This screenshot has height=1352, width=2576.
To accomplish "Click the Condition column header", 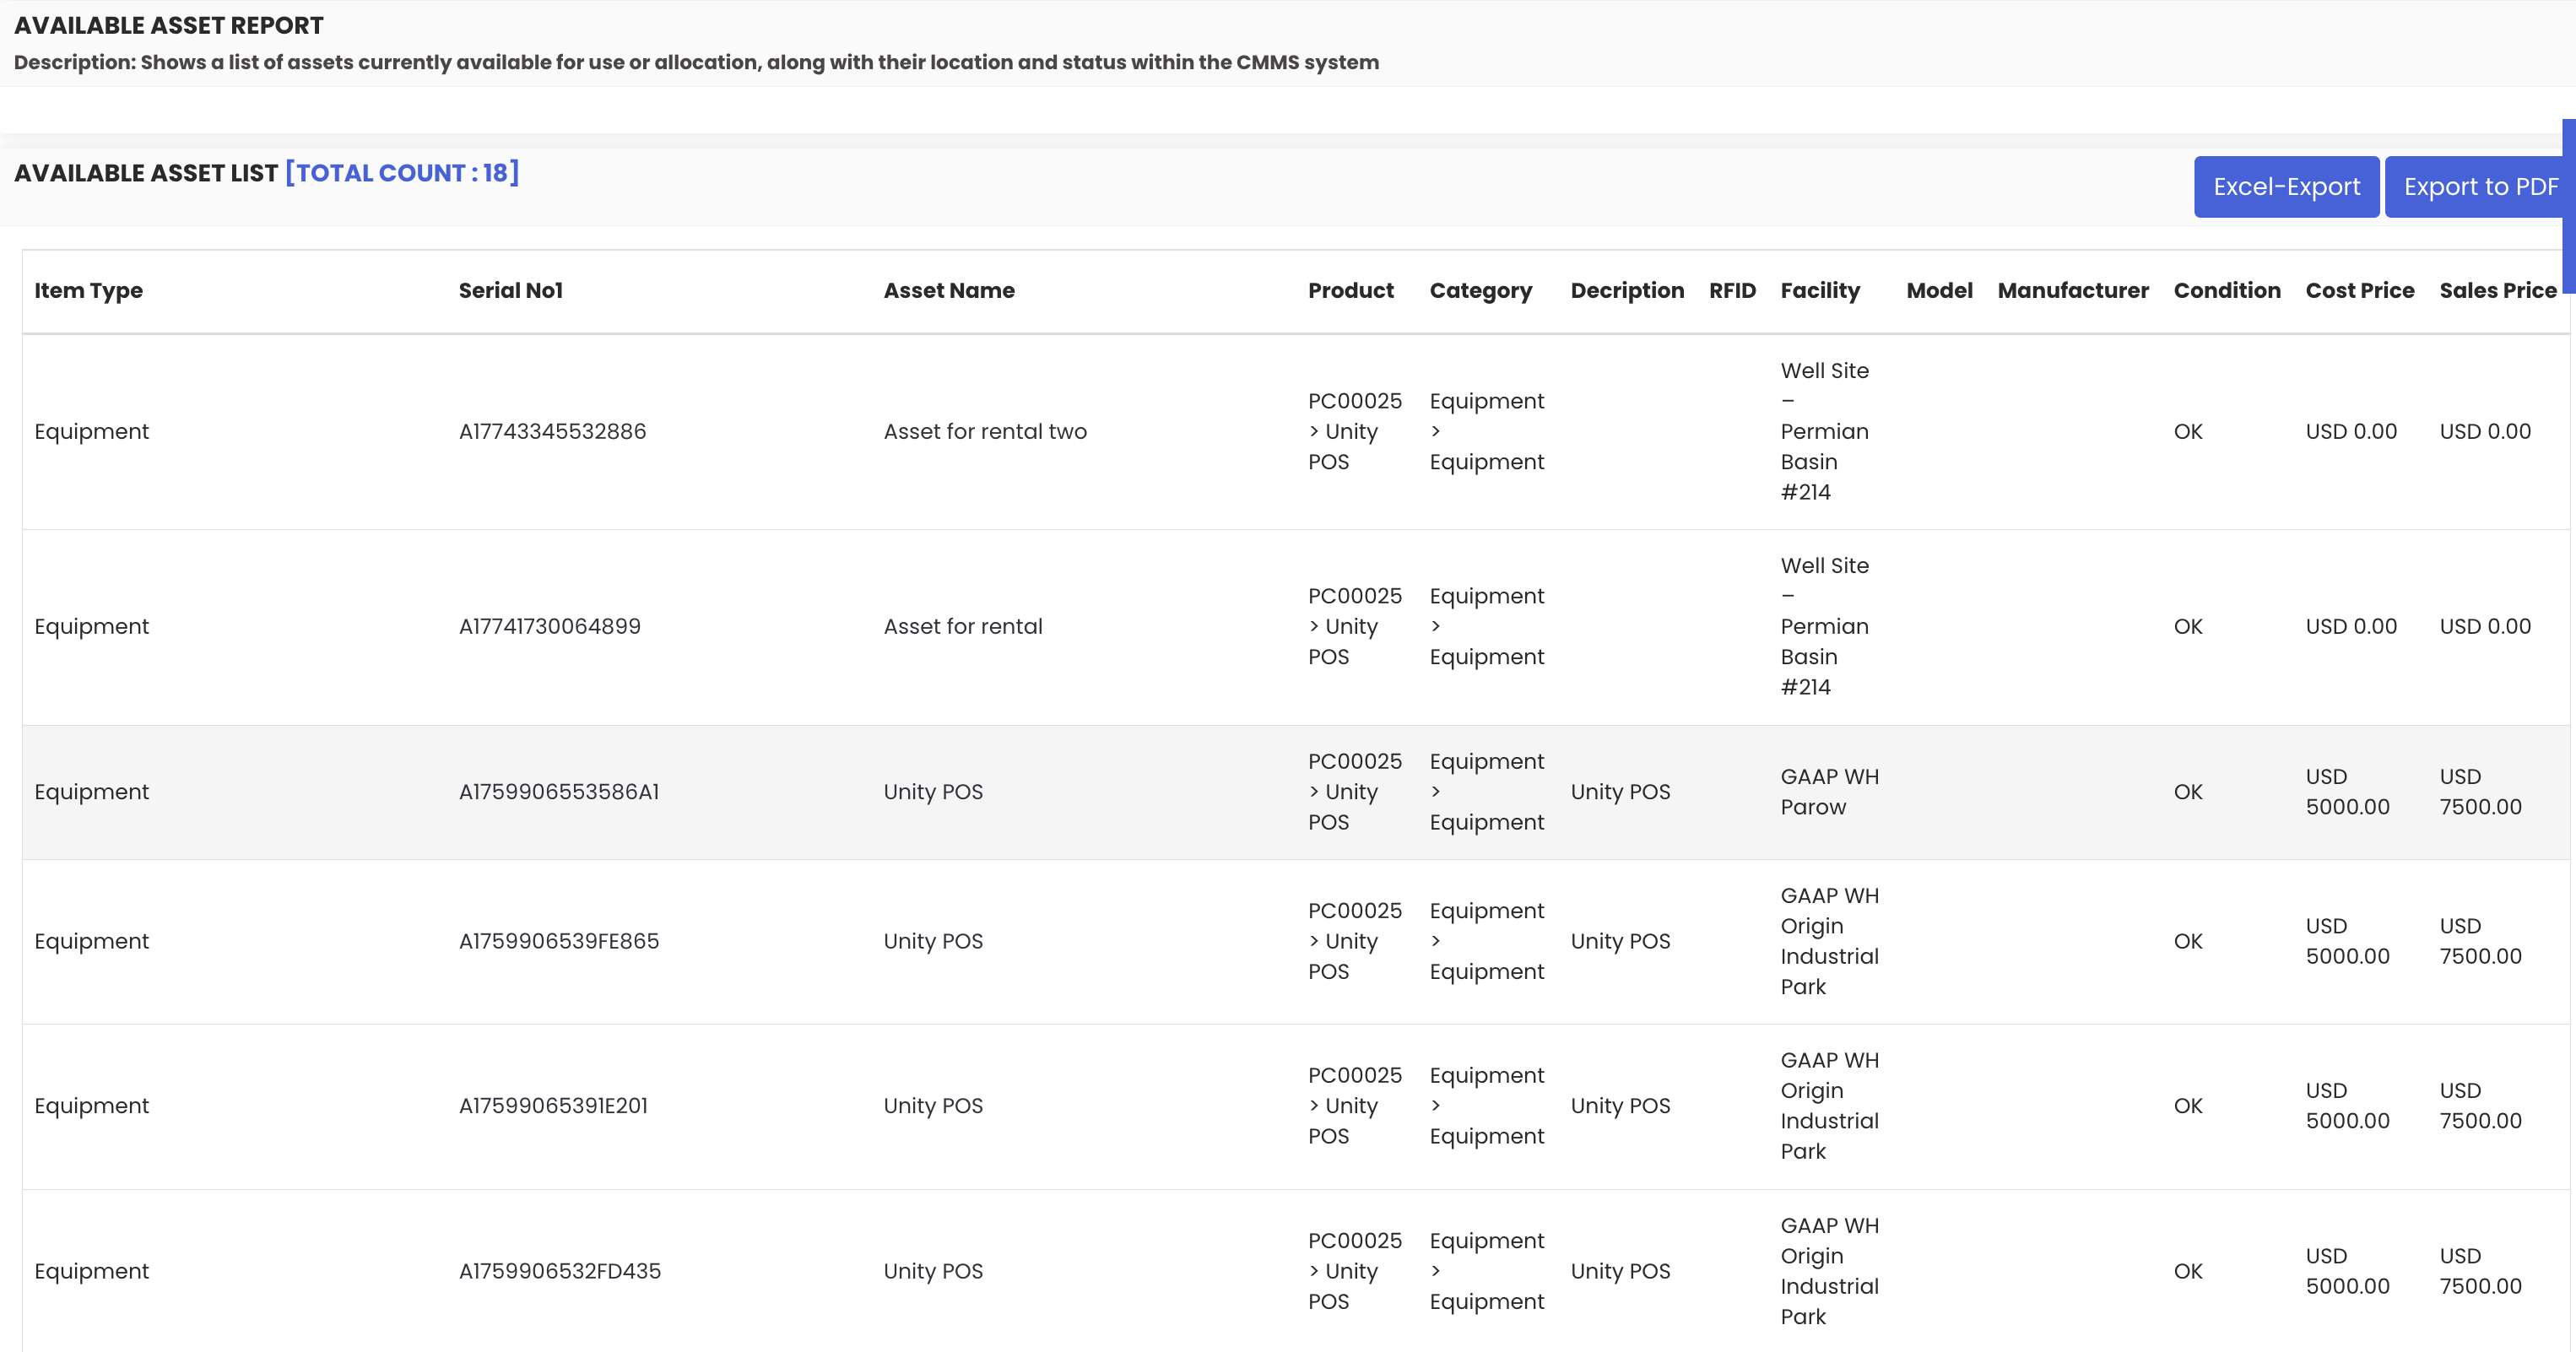I will (2226, 291).
